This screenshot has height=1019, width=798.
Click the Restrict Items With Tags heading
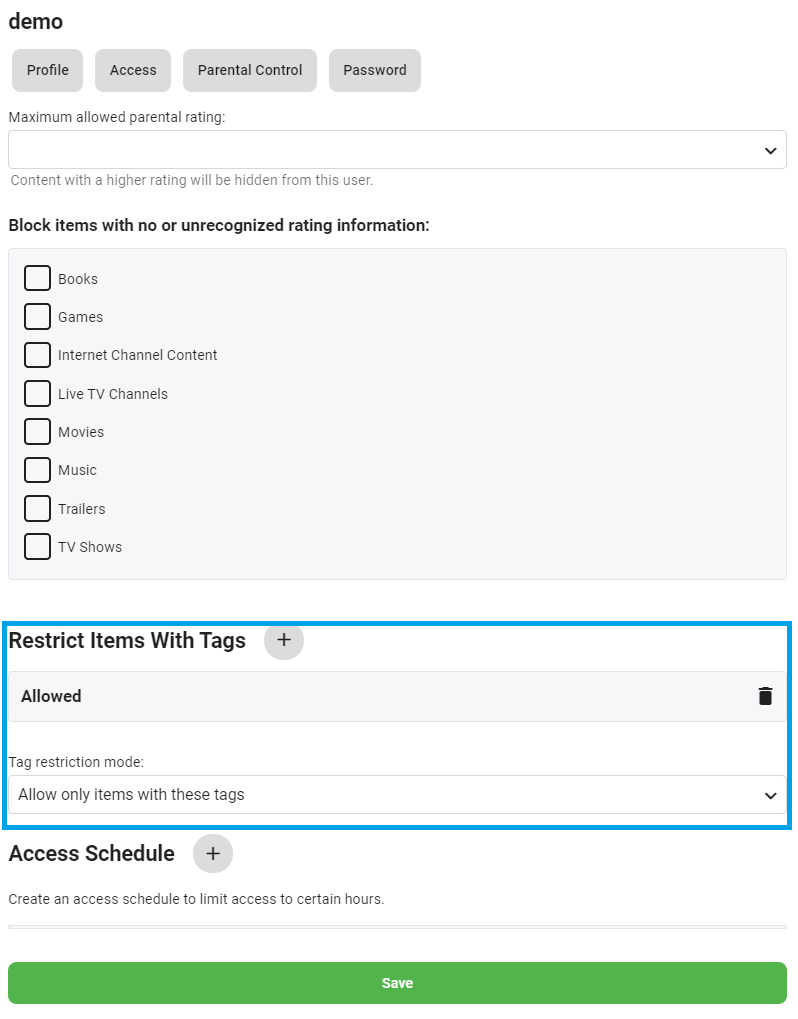click(127, 640)
